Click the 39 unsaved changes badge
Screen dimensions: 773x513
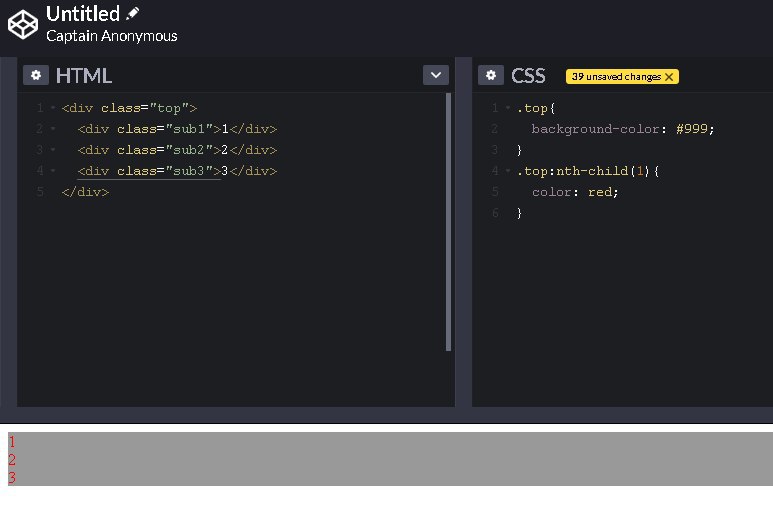point(622,77)
